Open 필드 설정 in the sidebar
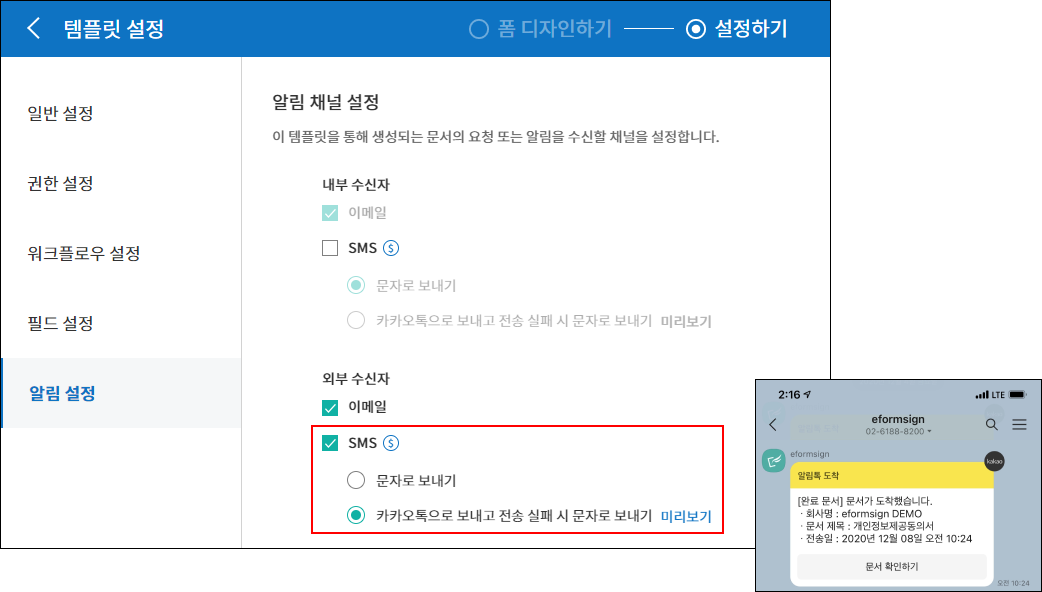 (61, 323)
